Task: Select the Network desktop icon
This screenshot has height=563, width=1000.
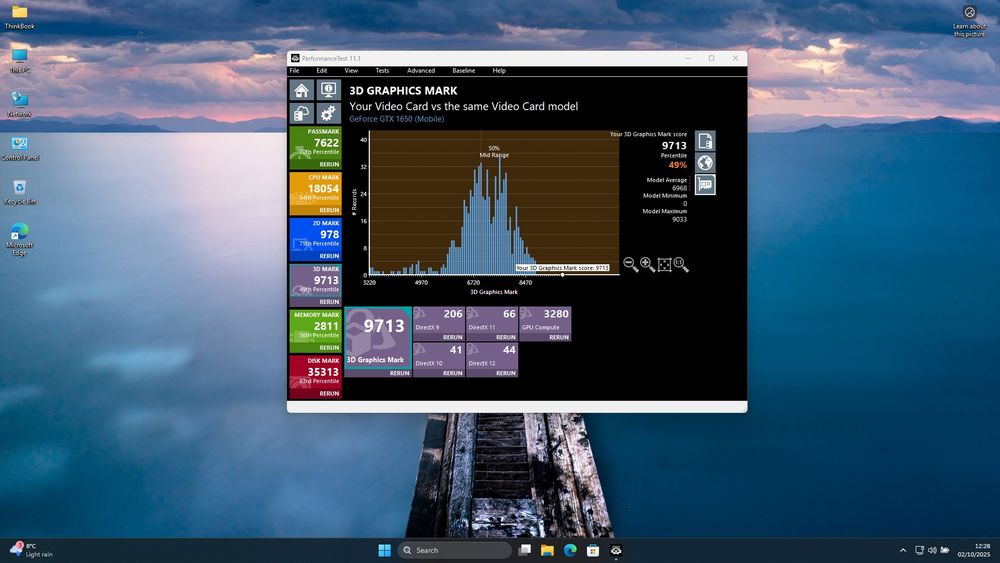Action: [20, 105]
